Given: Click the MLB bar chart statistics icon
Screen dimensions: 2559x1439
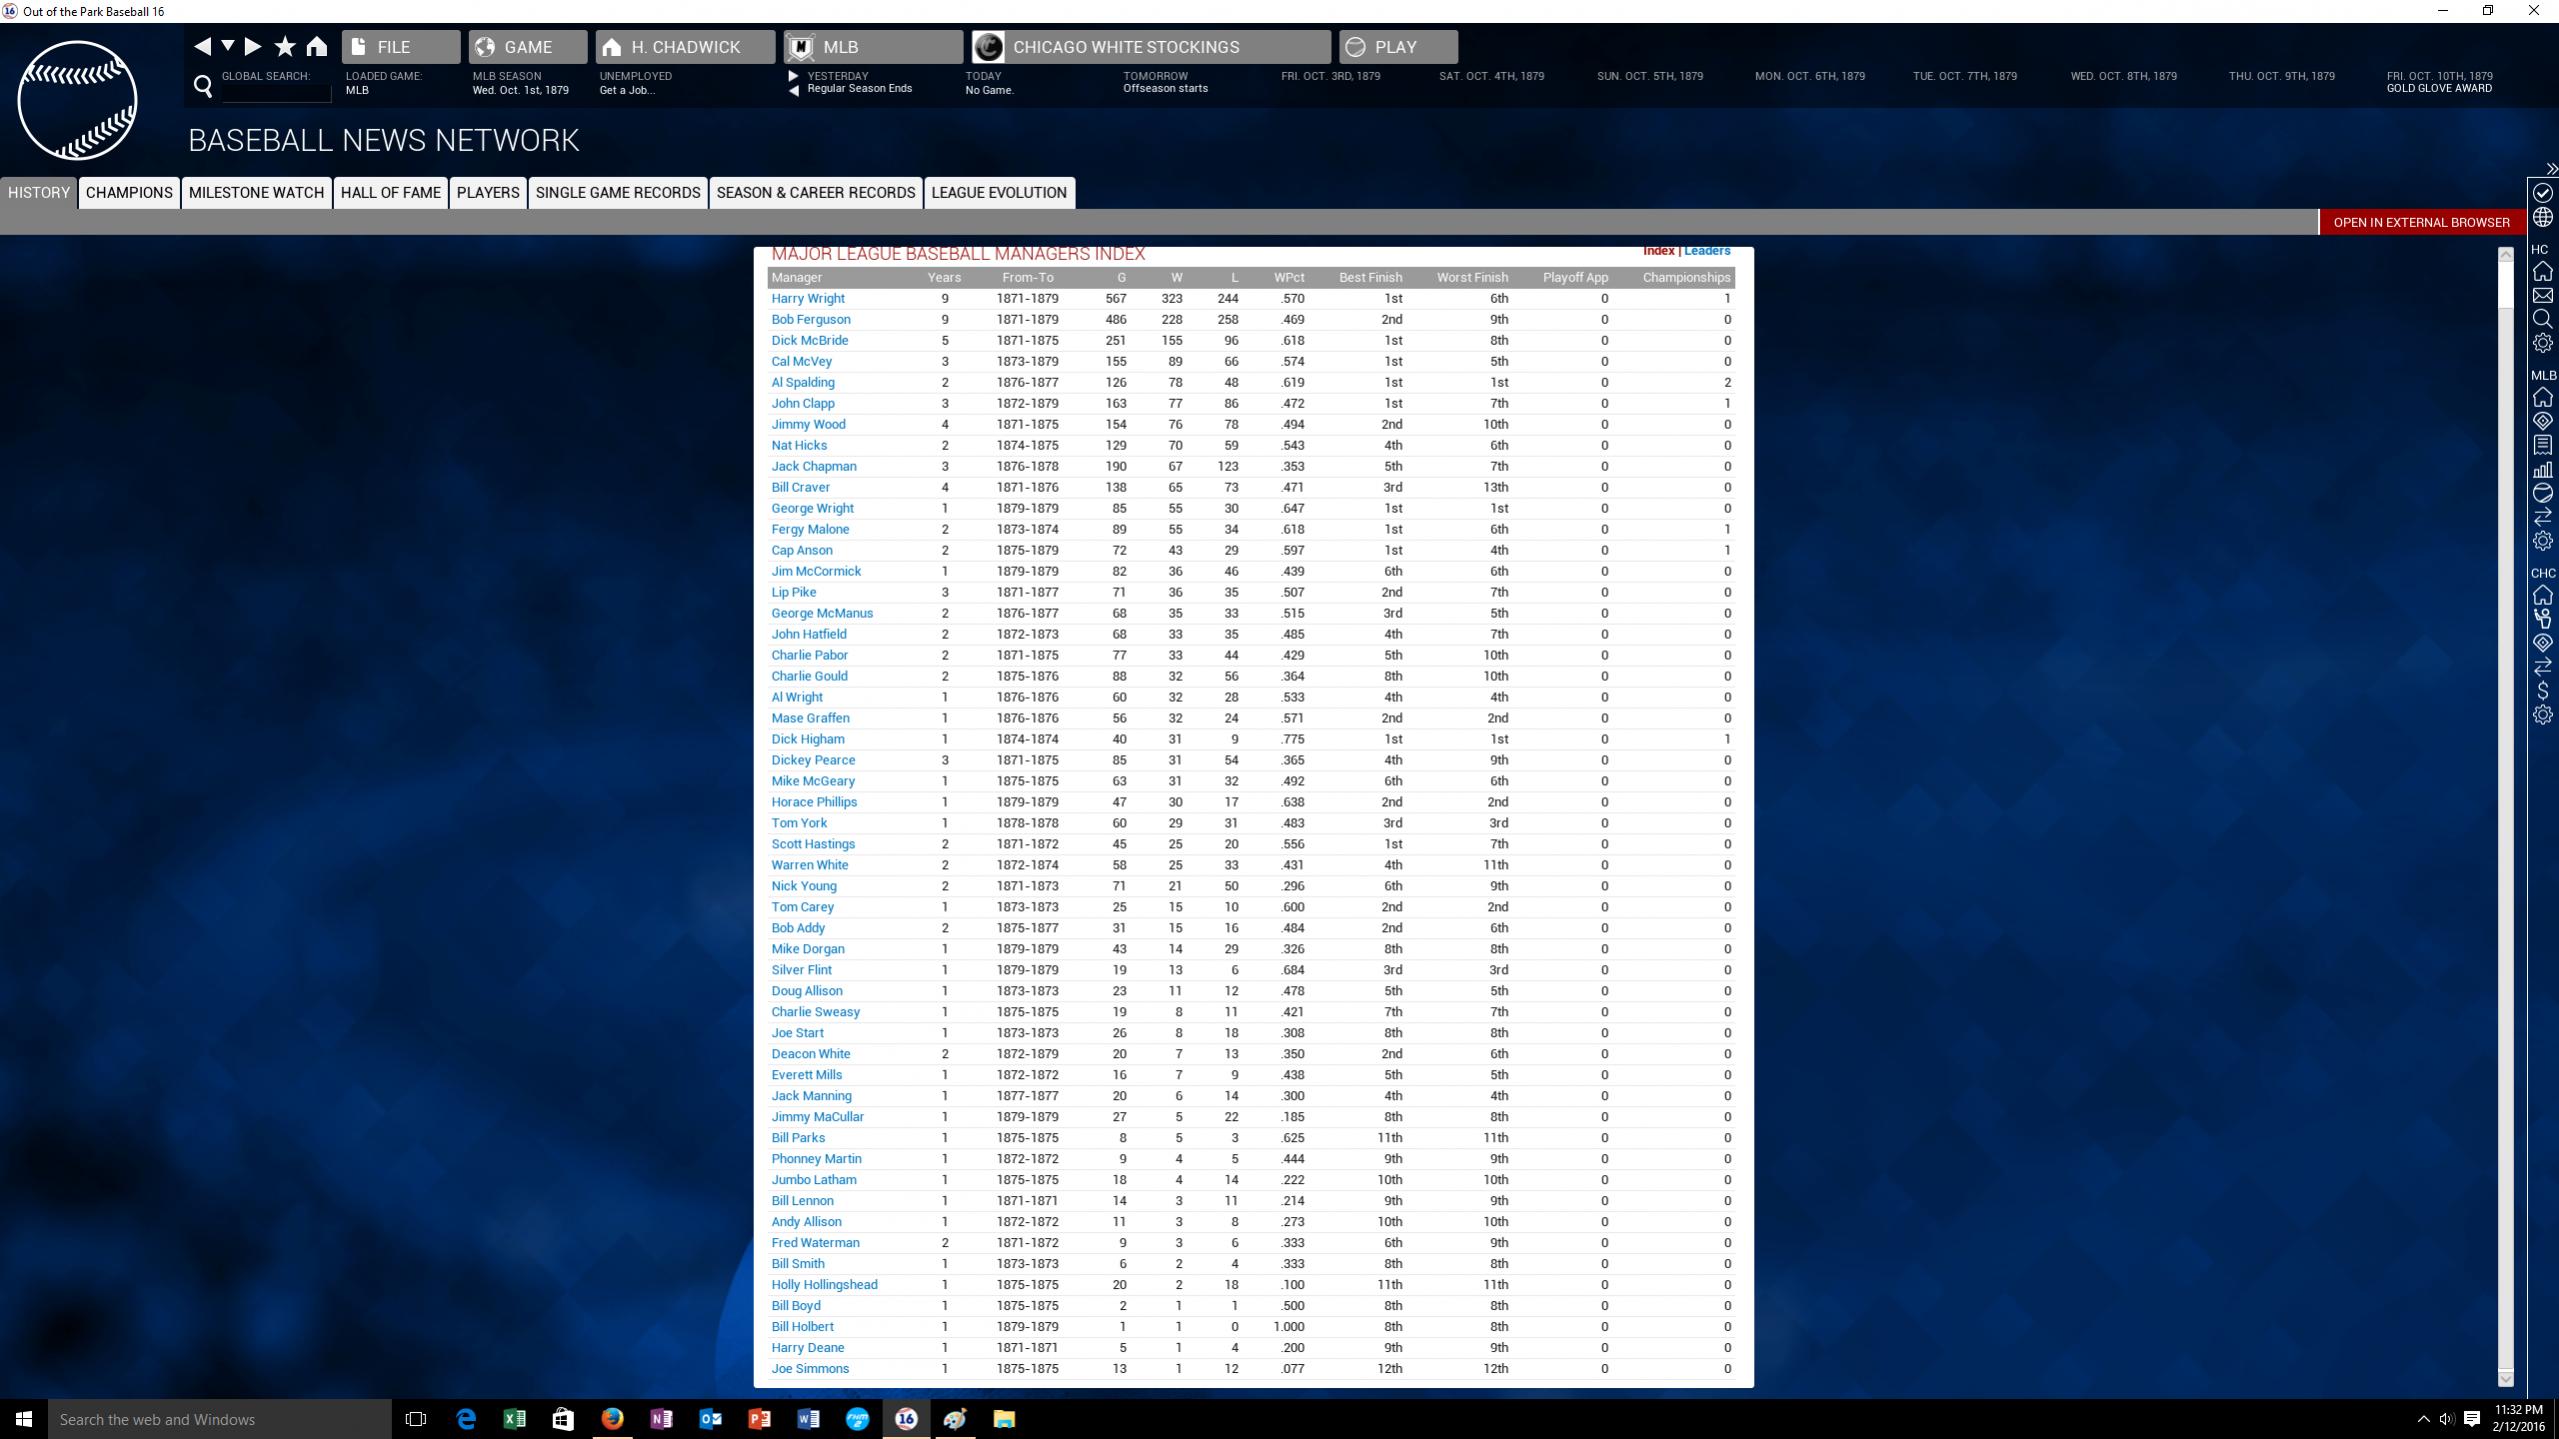Looking at the screenshot, I should click(2542, 469).
